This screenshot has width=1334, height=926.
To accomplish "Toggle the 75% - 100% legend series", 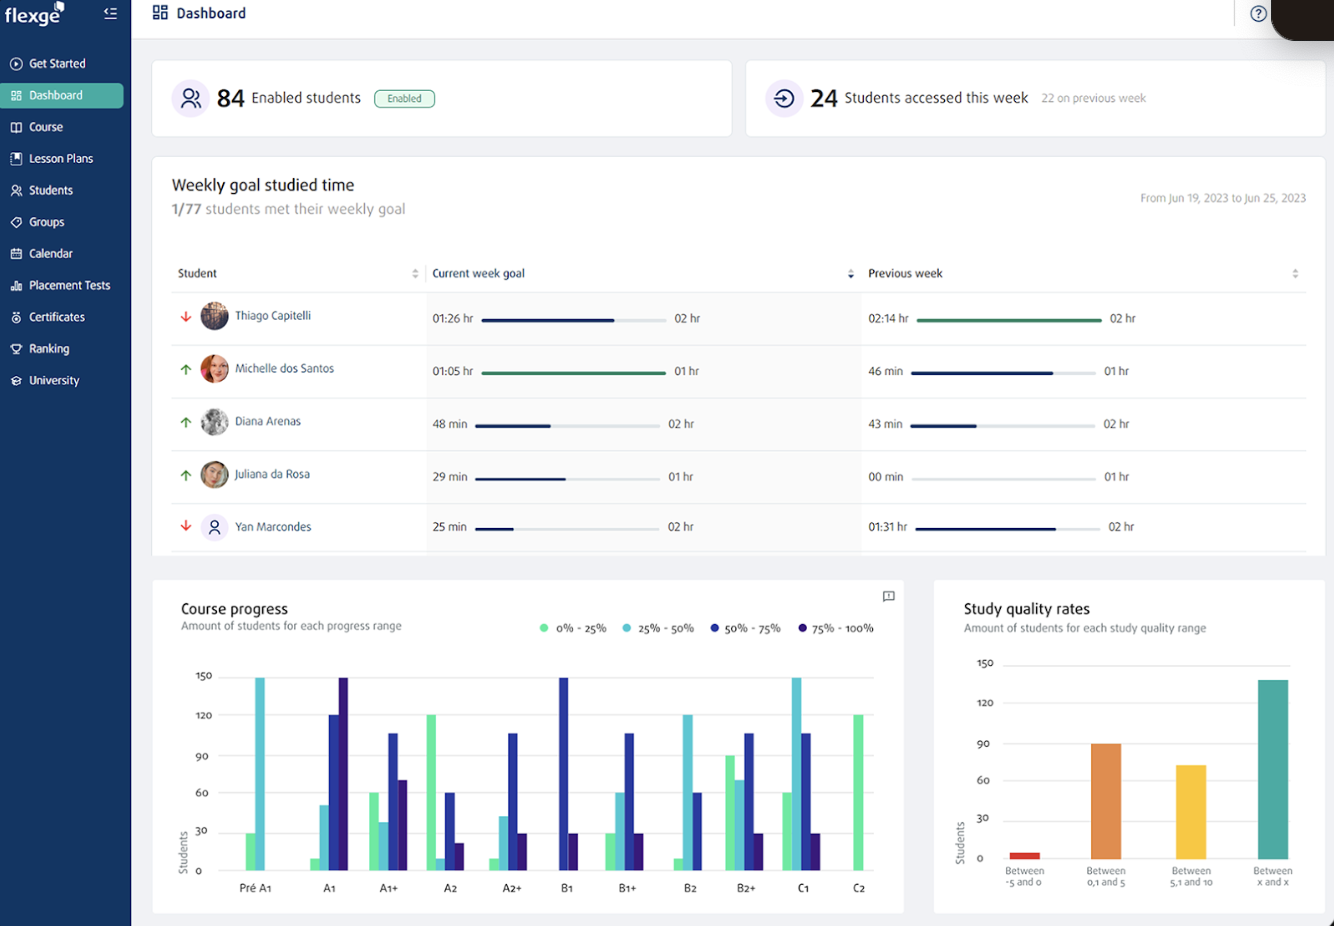I will point(836,629).
